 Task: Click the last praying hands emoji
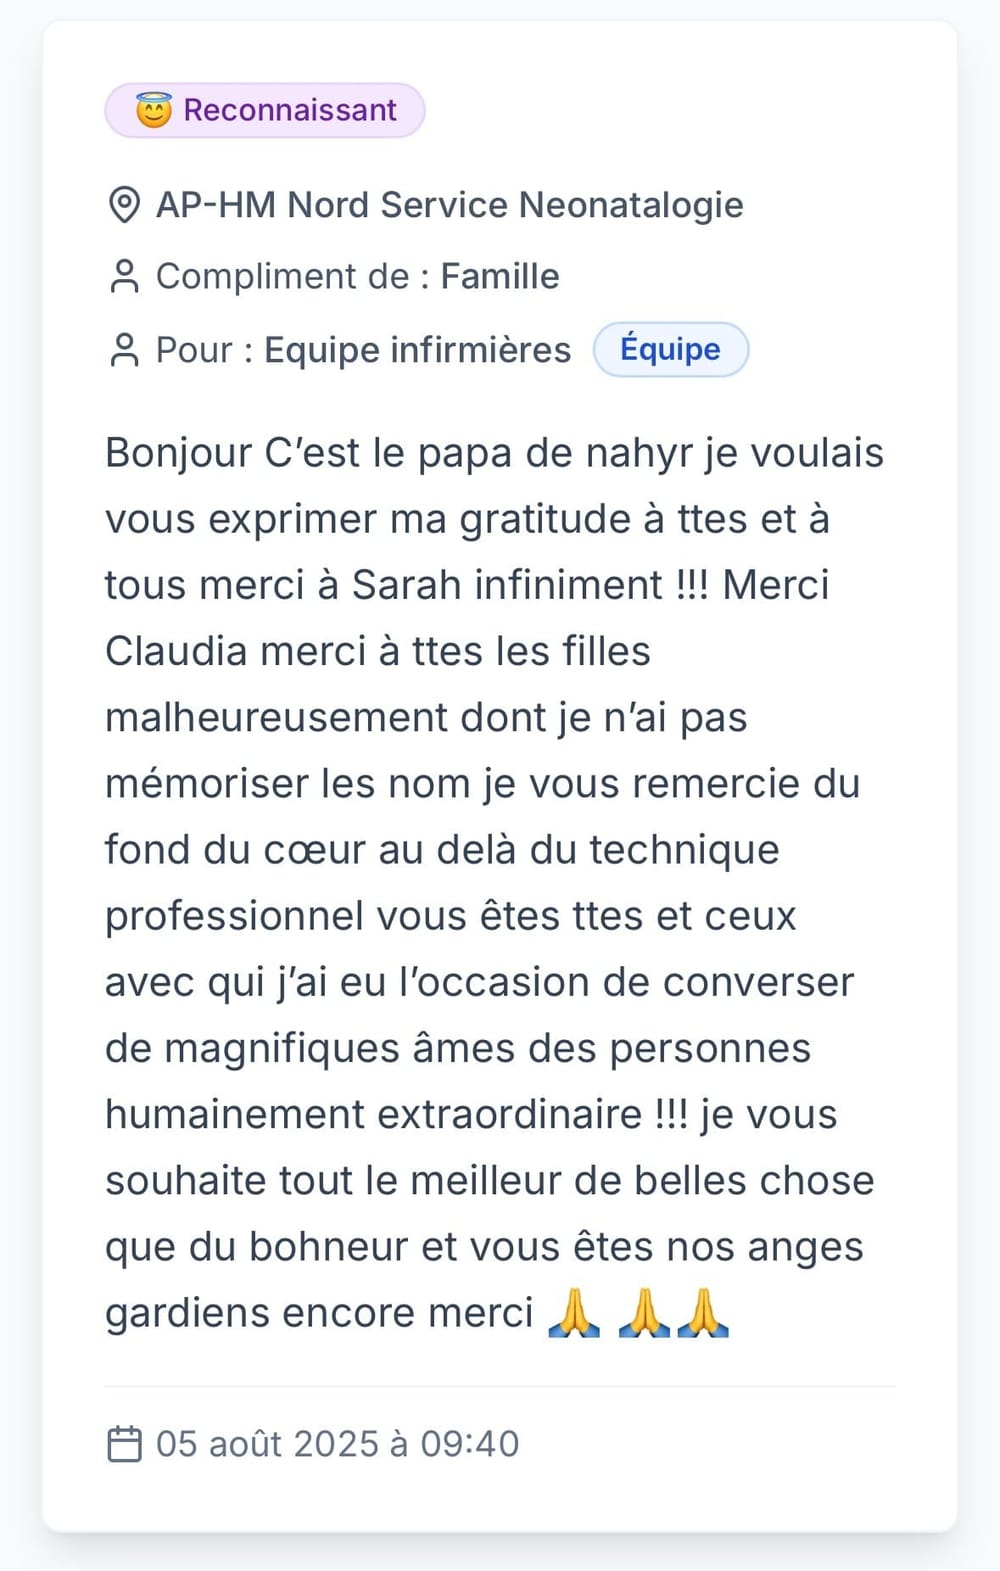pyautogui.click(x=703, y=1313)
